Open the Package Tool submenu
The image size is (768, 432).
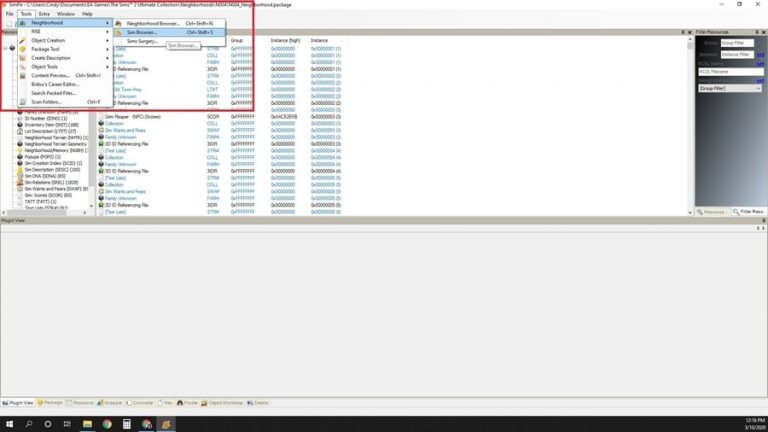pos(107,49)
